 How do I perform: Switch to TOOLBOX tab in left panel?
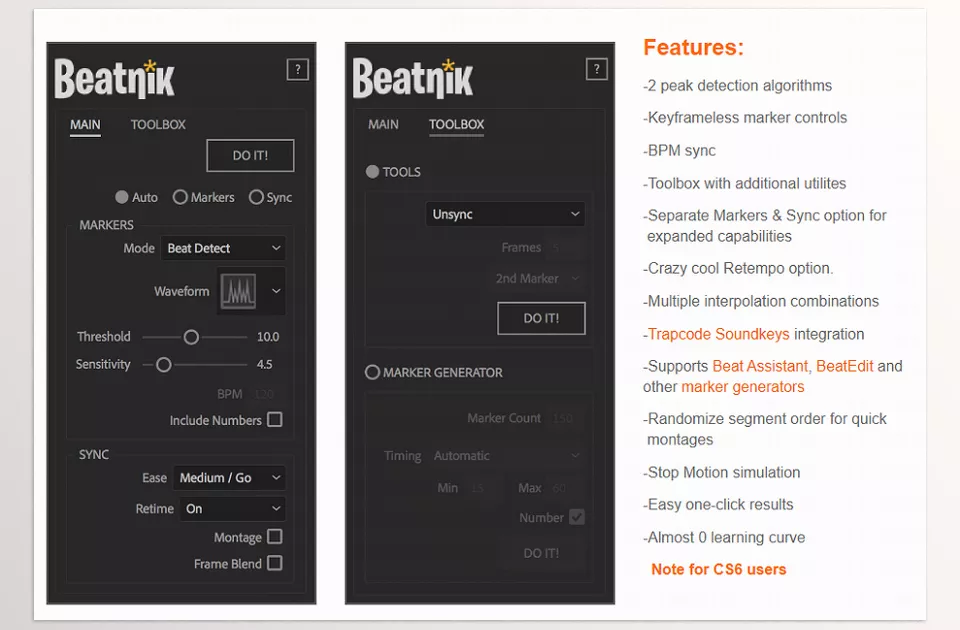coord(158,125)
